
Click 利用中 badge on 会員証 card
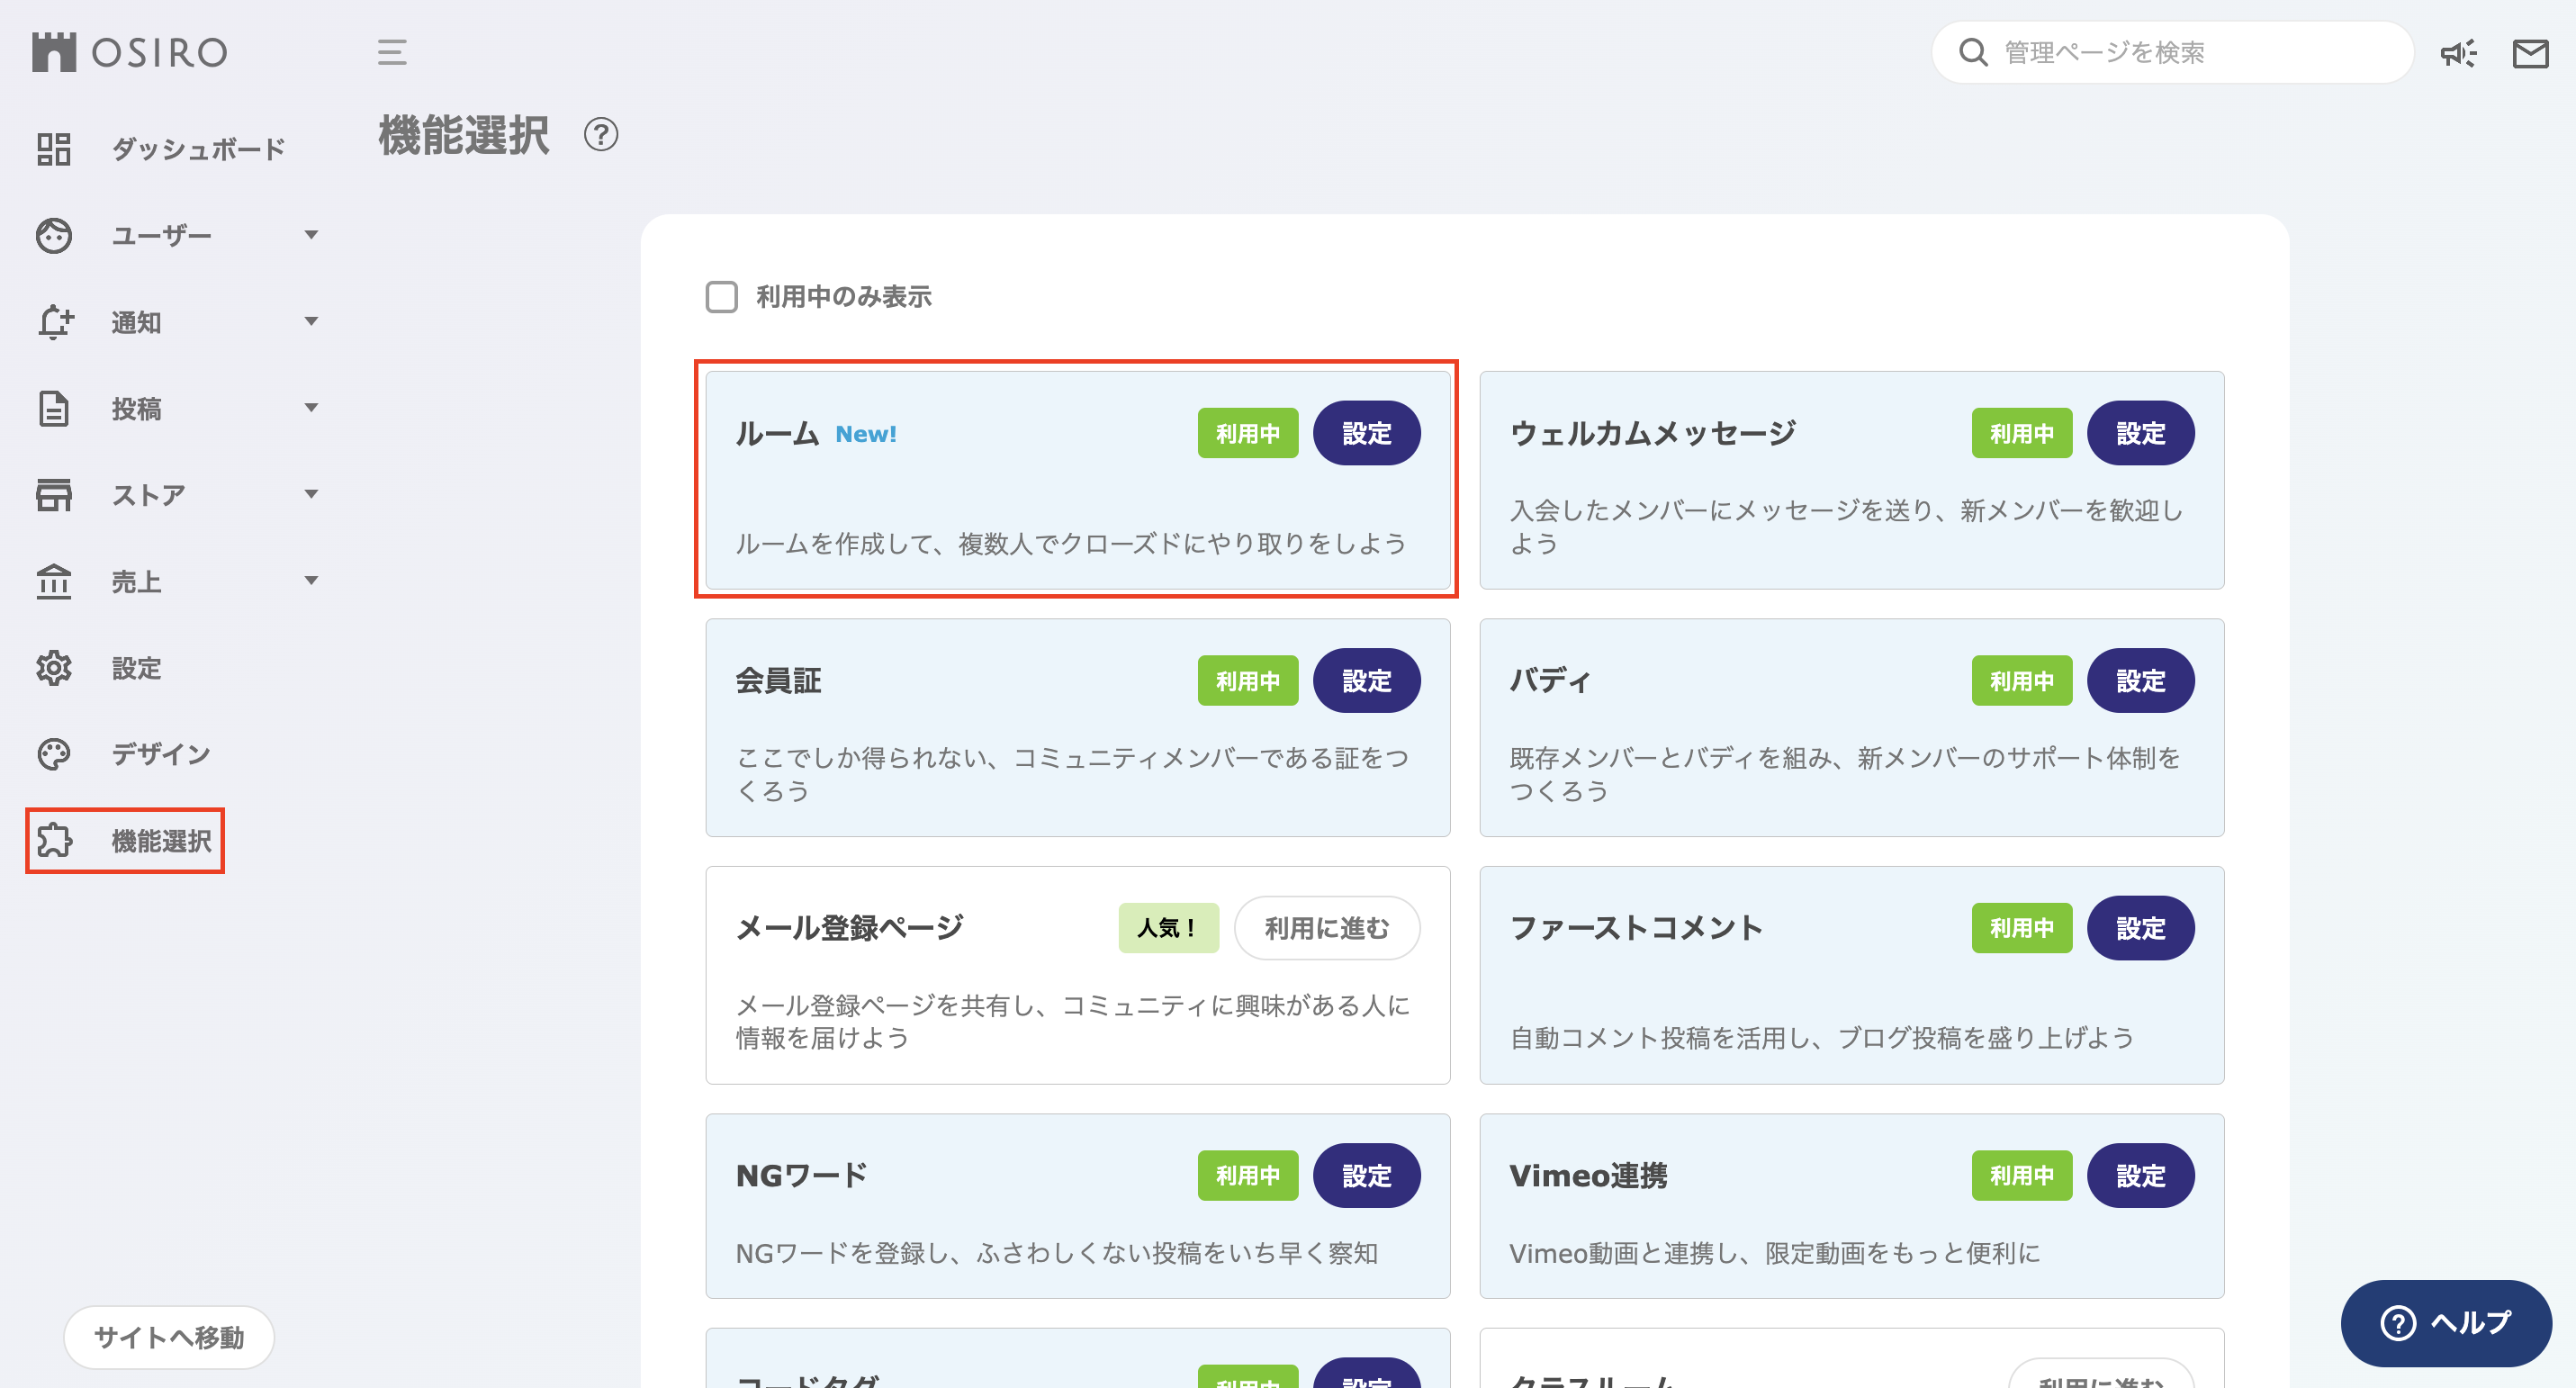(x=1248, y=681)
